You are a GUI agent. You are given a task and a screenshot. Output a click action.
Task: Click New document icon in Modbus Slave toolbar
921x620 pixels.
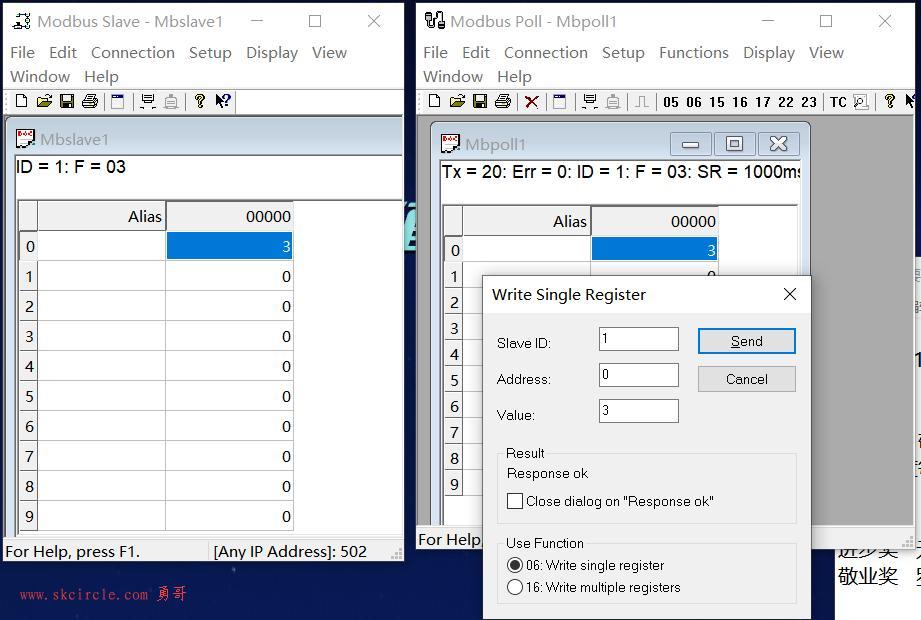(x=21, y=101)
